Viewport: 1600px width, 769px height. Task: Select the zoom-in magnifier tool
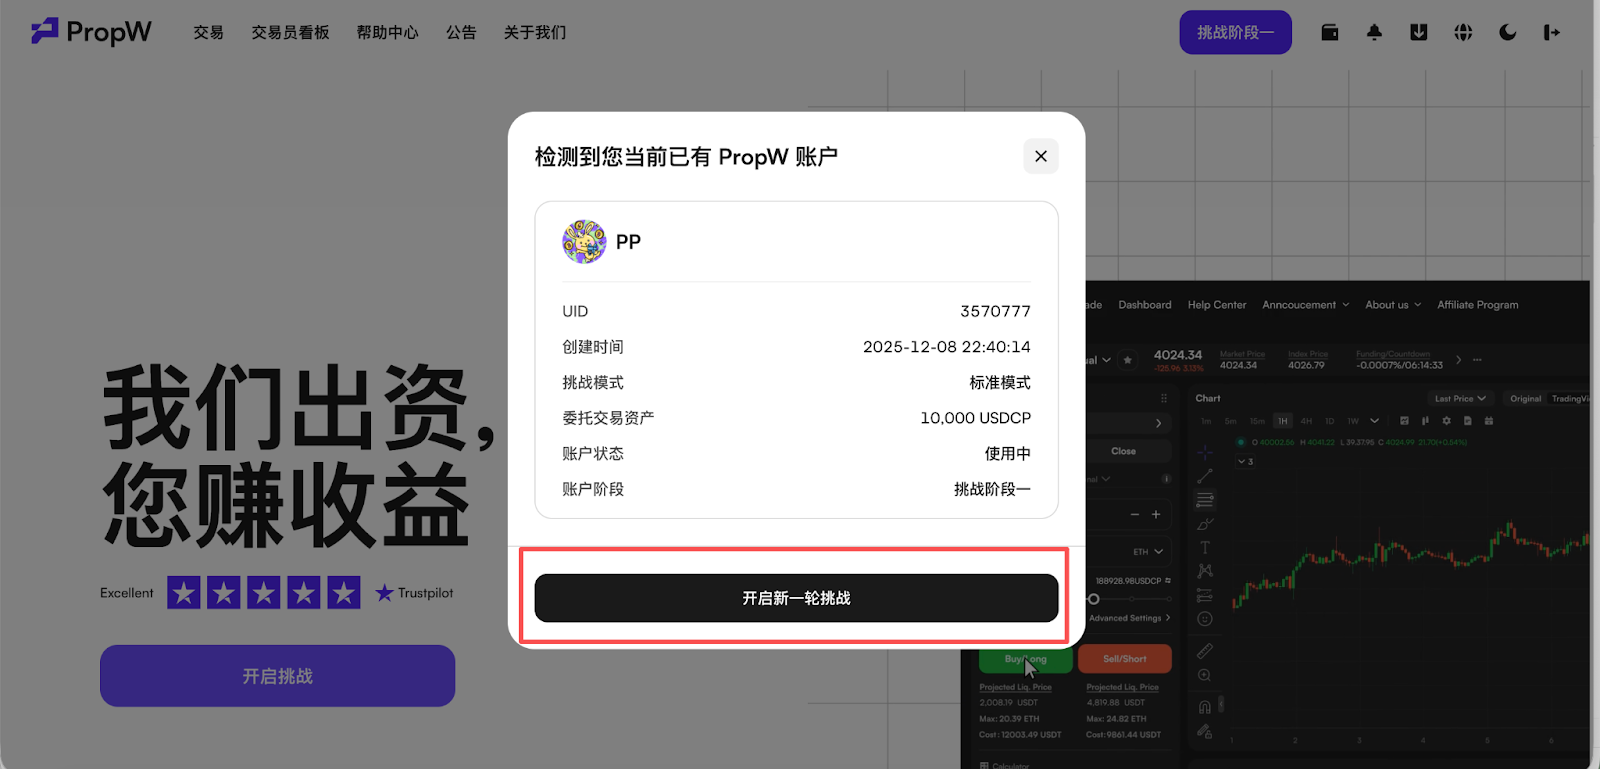tap(1205, 675)
